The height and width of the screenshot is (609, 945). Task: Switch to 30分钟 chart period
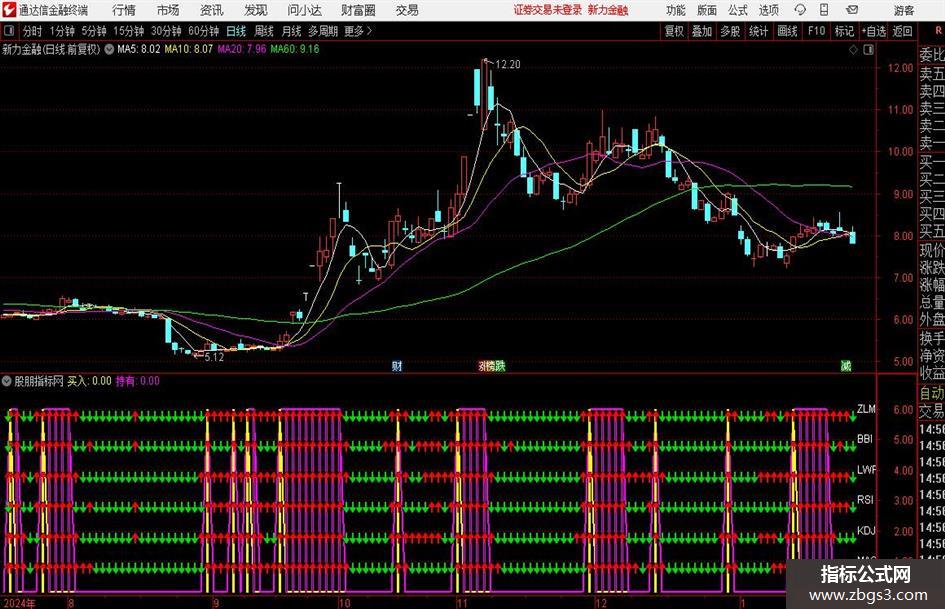coord(166,31)
